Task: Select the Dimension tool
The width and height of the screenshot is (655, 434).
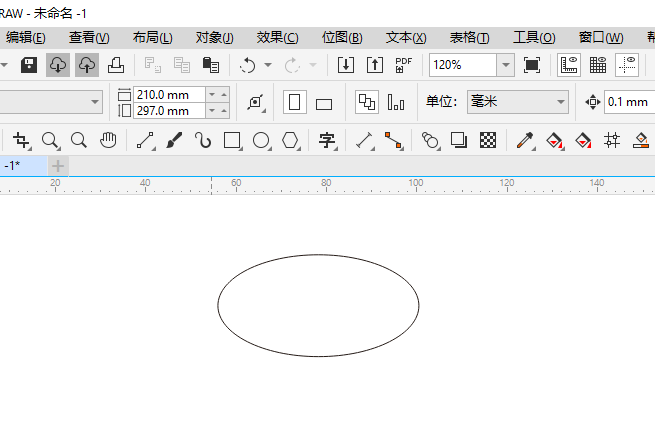Action: [x=365, y=140]
